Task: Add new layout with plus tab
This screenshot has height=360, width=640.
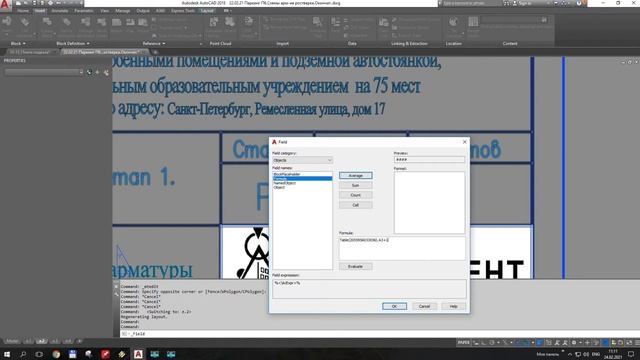Action: pos(80,341)
